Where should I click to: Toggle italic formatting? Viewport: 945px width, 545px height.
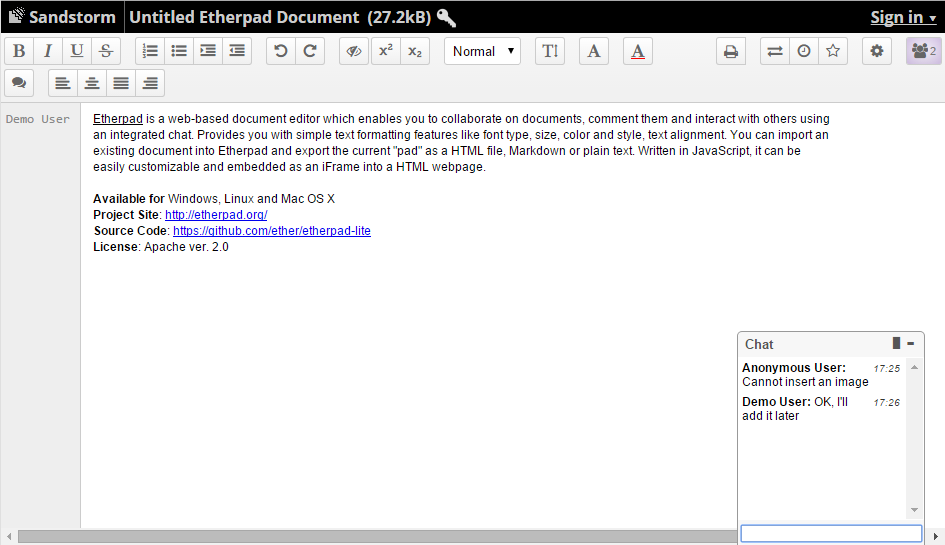[x=48, y=51]
